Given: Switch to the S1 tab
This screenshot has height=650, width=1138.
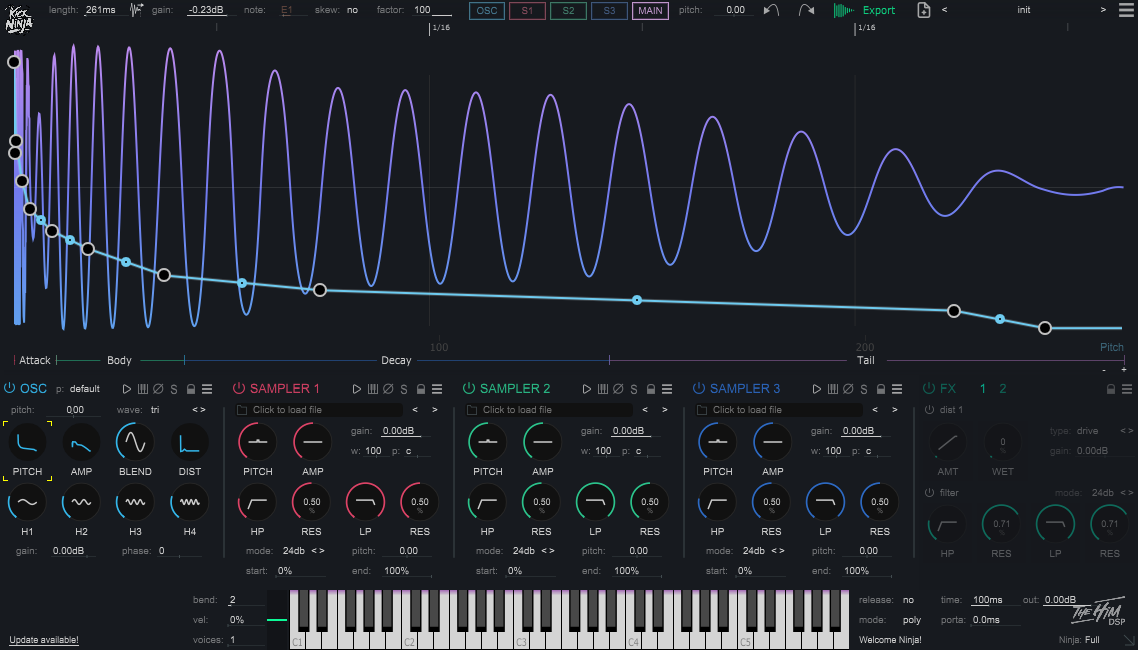Looking at the screenshot, I should 527,10.
